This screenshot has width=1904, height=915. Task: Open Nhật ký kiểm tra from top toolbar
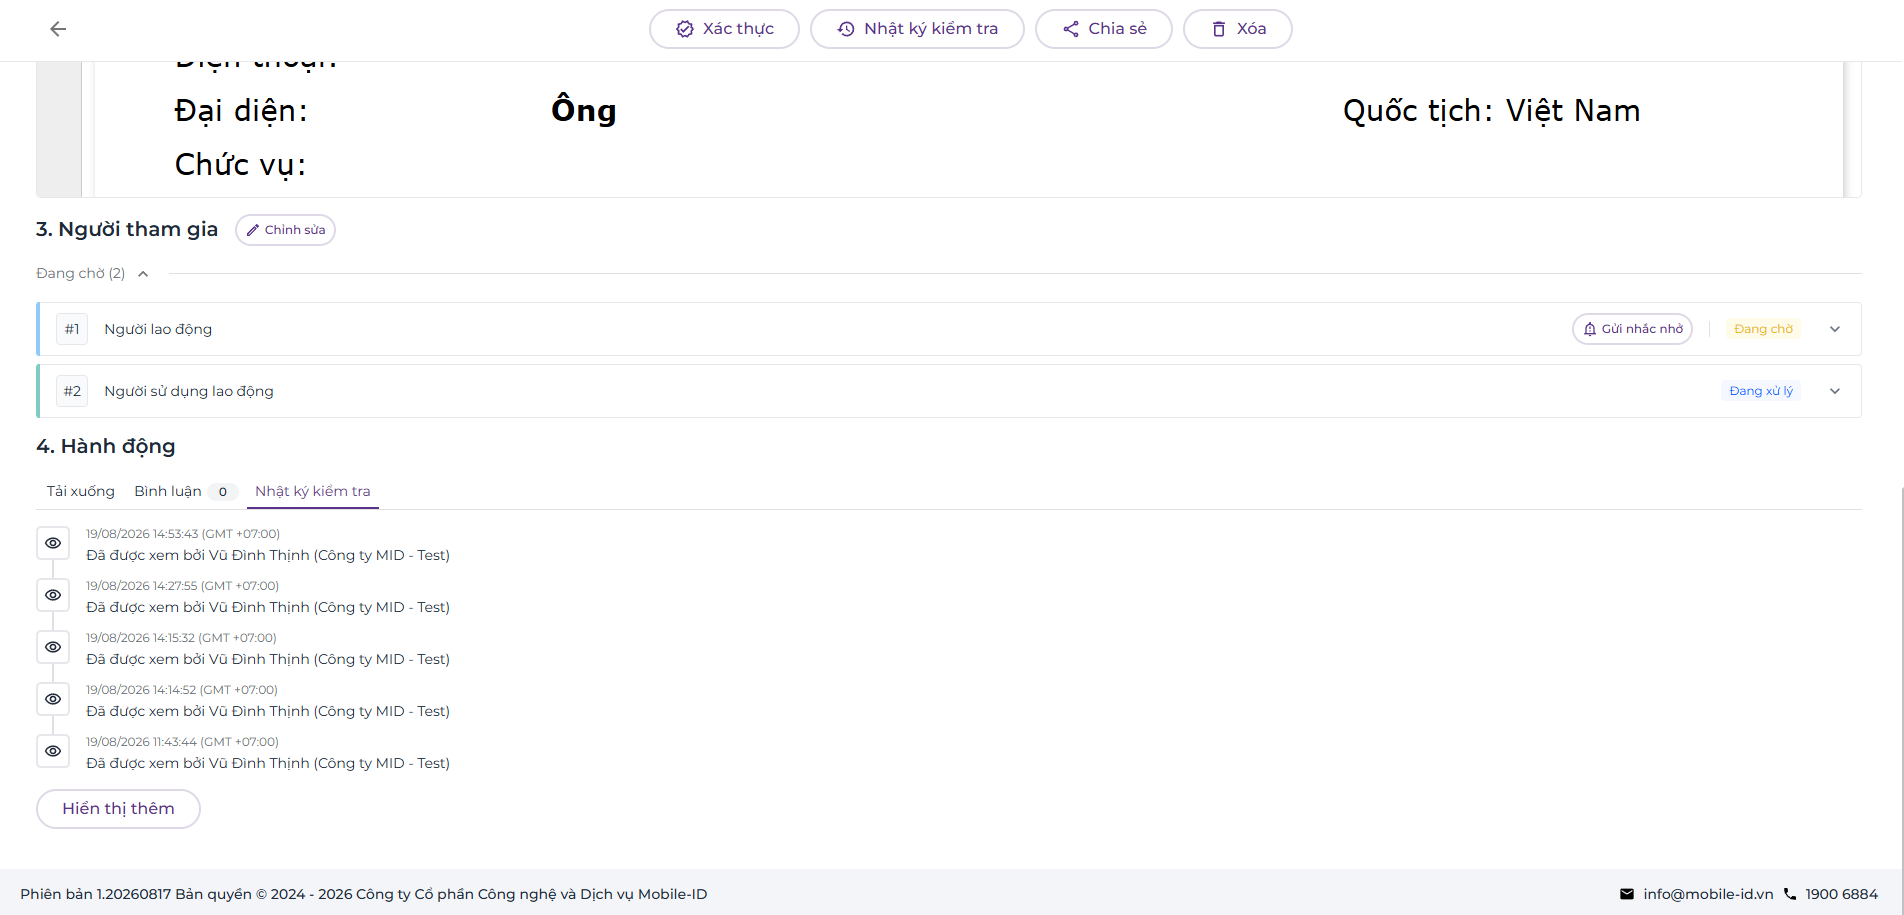pyautogui.click(x=917, y=29)
